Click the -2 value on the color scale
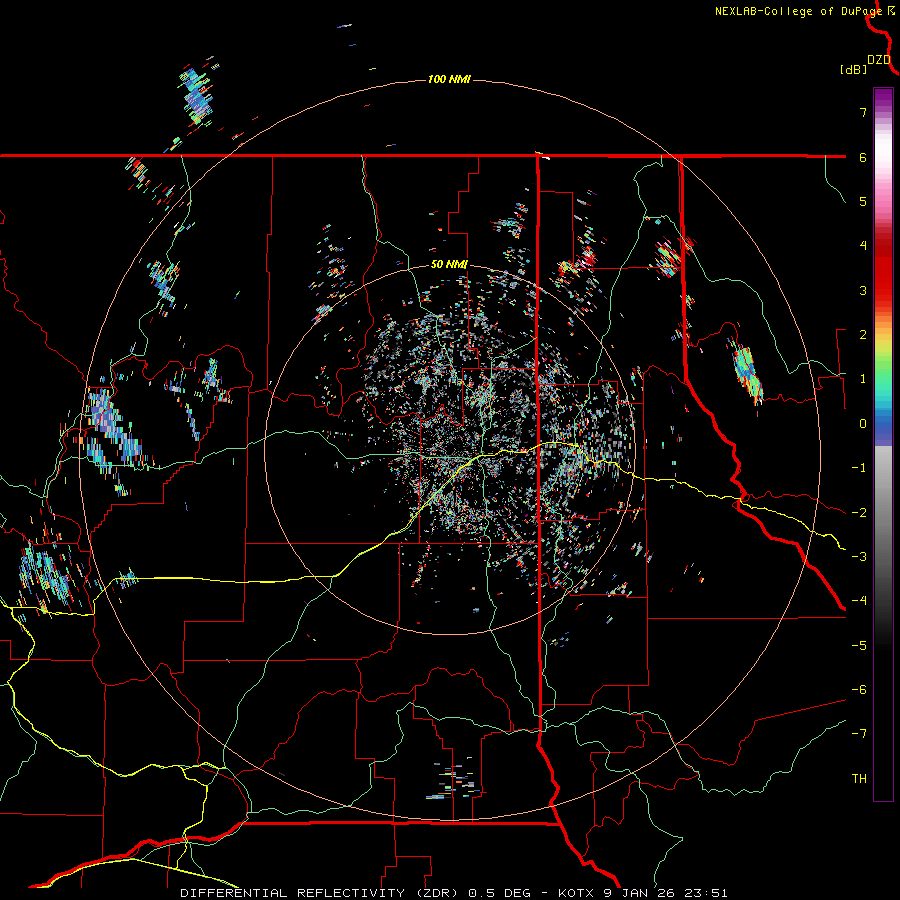Viewport: 900px width, 900px height. 859,513
